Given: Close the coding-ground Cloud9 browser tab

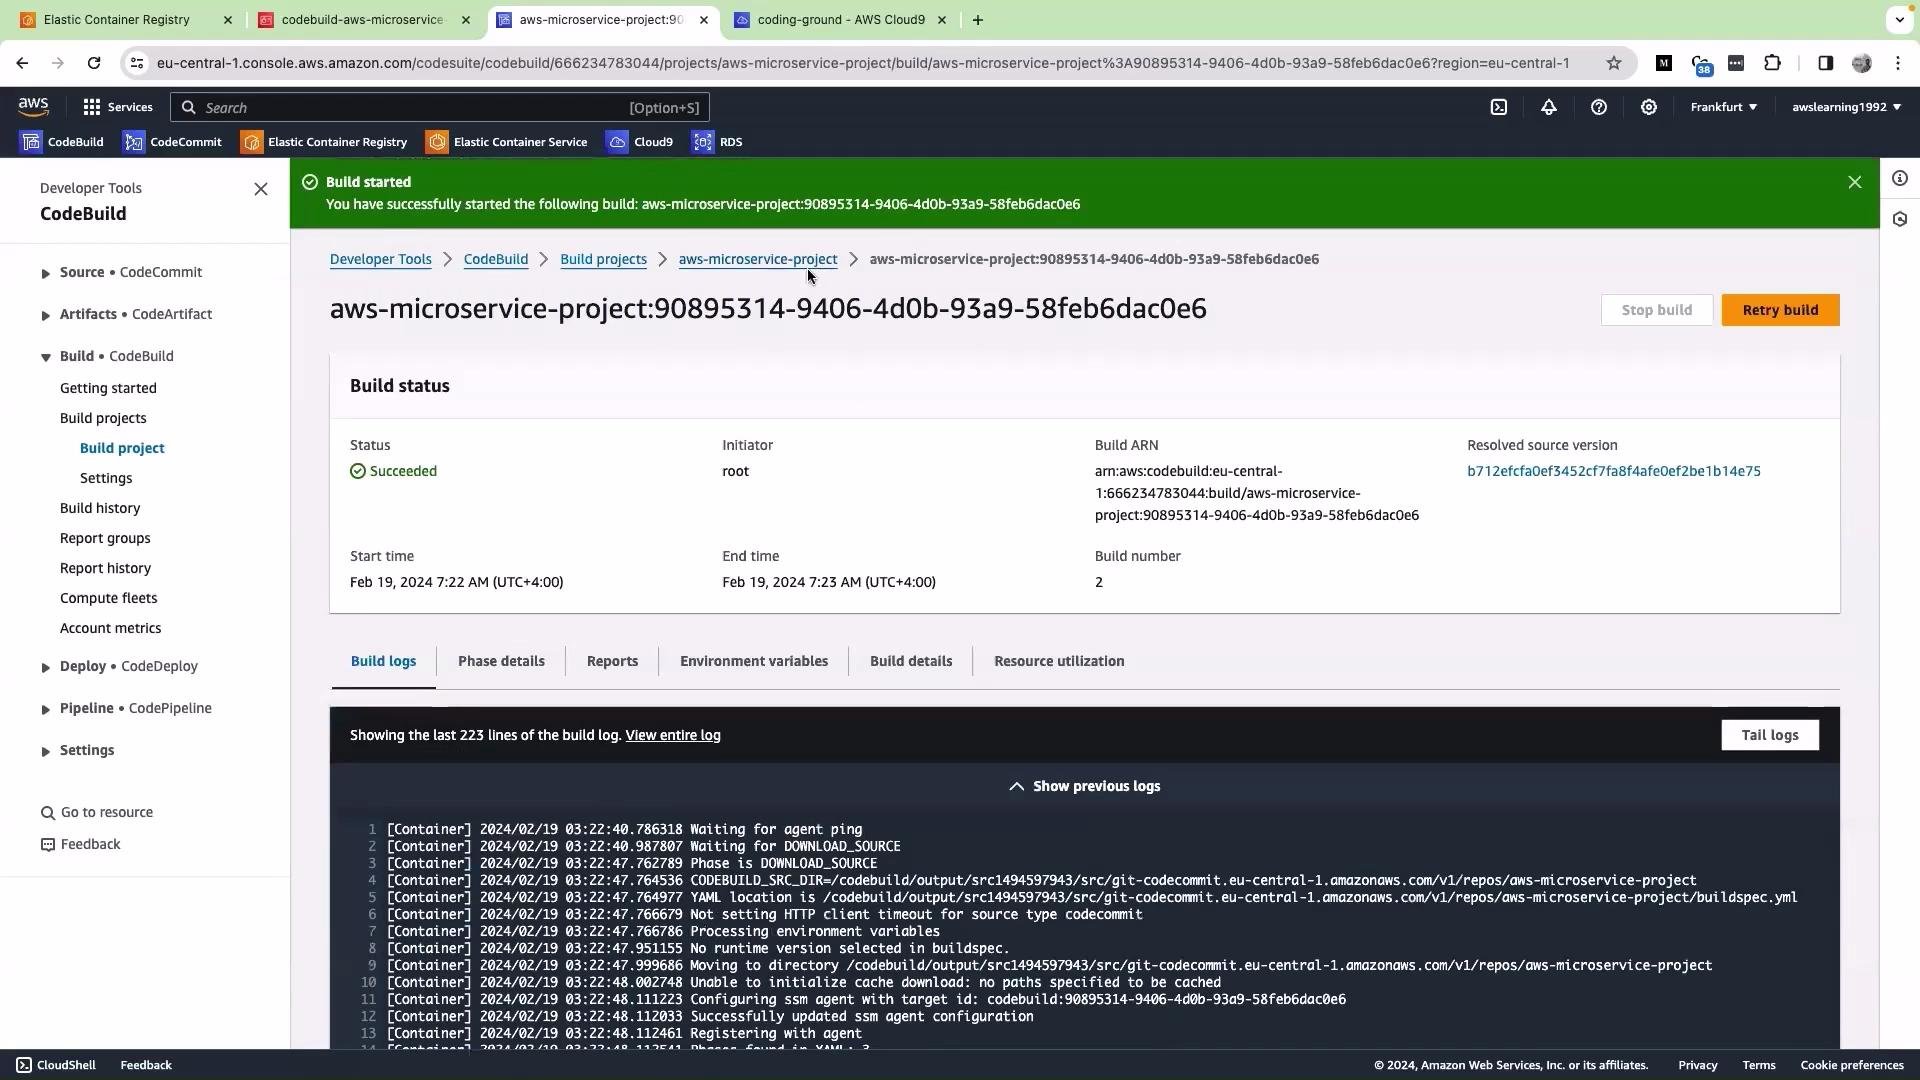Looking at the screenshot, I should point(941,20).
